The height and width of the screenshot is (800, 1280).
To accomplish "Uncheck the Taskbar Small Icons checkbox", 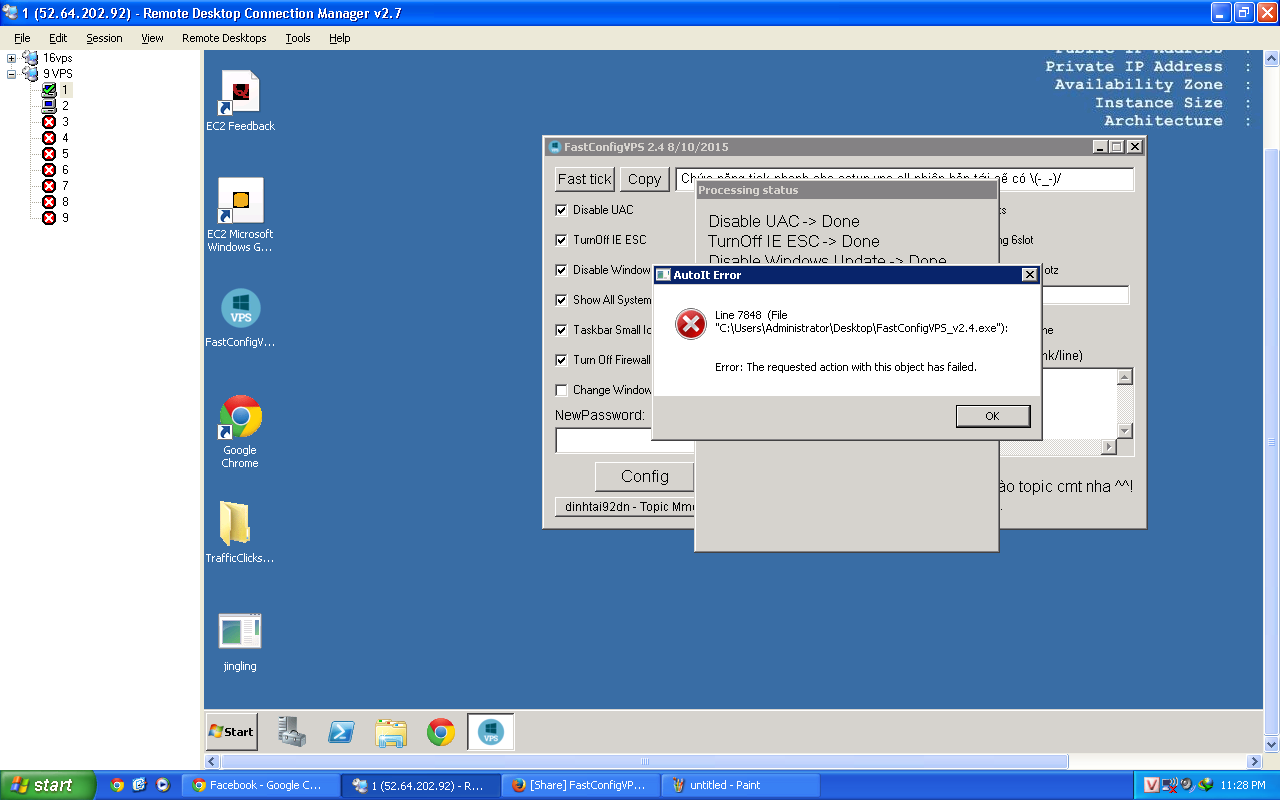I will coord(562,330).
